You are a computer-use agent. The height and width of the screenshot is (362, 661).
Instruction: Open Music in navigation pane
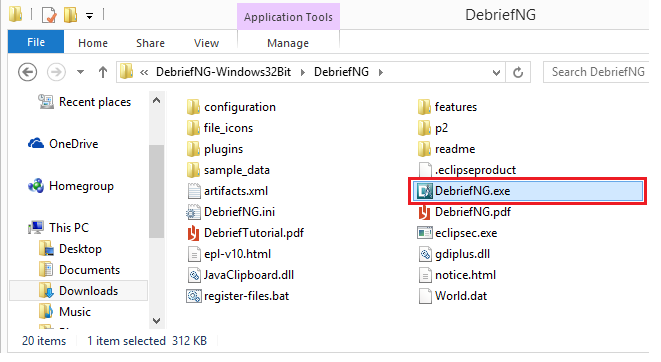[x=65, y=312]
